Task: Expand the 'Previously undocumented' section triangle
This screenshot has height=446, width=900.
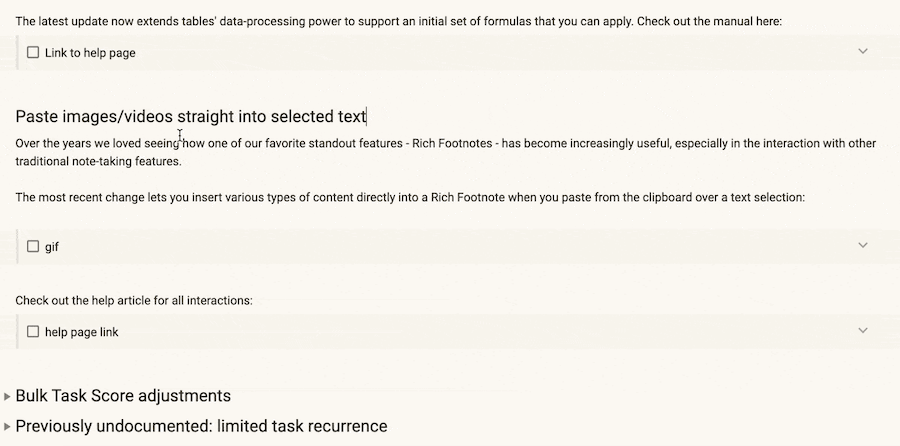Action: (7, 426)
